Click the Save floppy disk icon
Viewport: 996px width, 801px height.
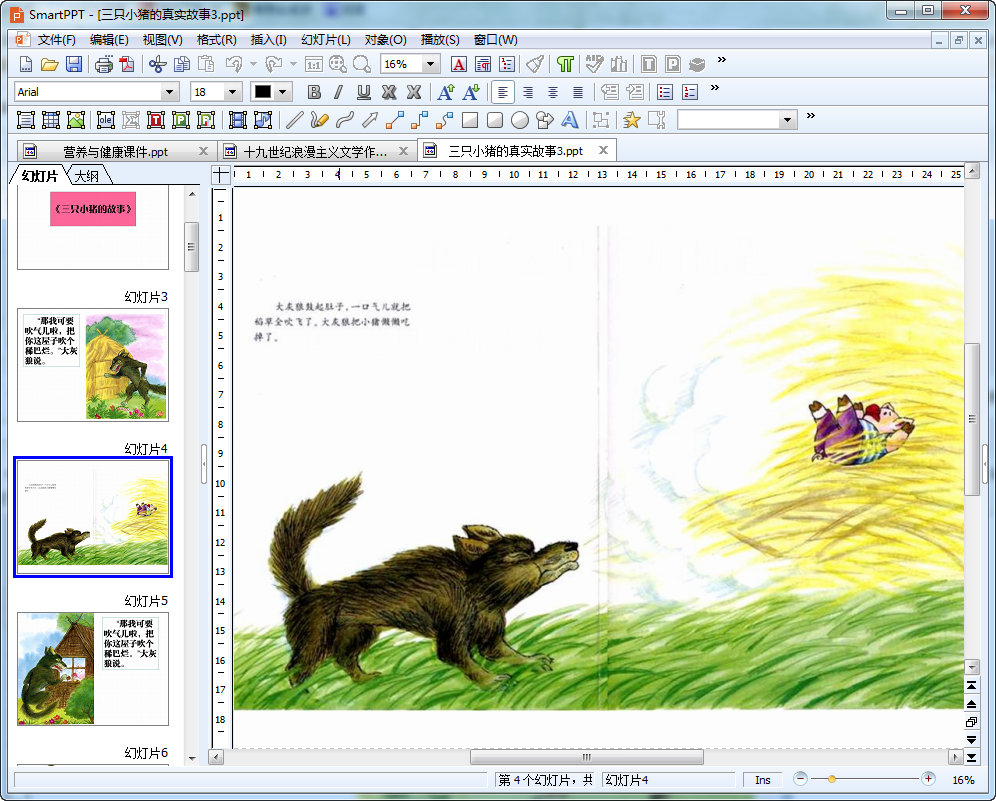pos(74,64)
